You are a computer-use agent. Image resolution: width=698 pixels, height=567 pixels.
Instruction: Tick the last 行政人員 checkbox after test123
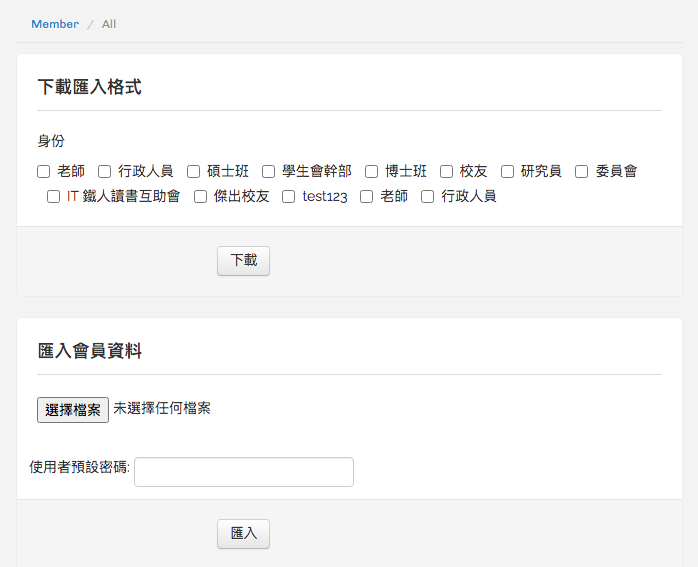(428, 196)
